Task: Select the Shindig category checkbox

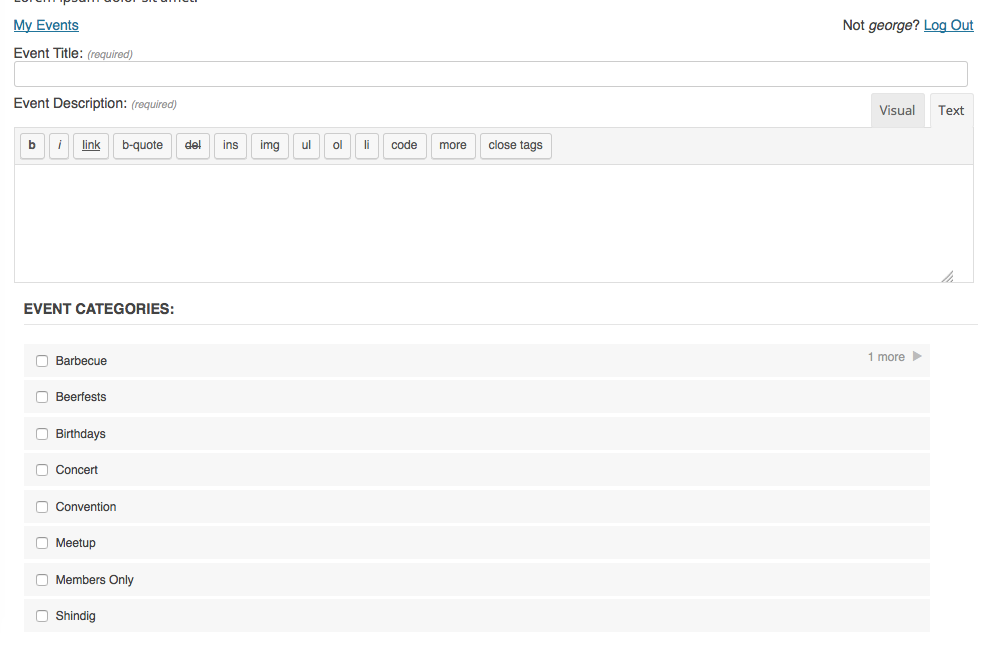Action: click(x=42, y=616)
